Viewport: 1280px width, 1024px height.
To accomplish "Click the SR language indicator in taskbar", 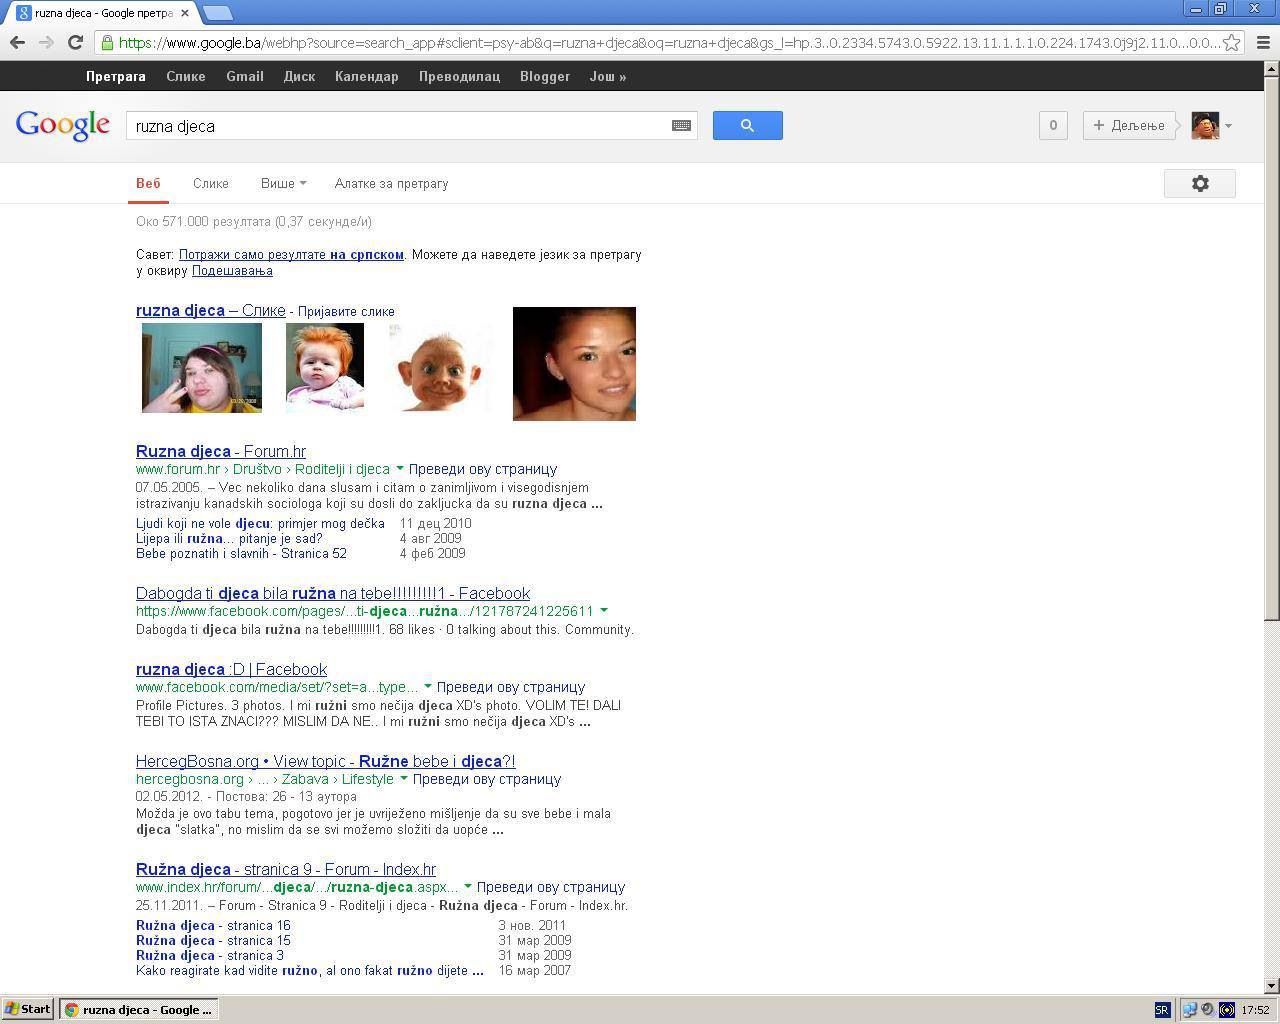I will [1162, 1010].
